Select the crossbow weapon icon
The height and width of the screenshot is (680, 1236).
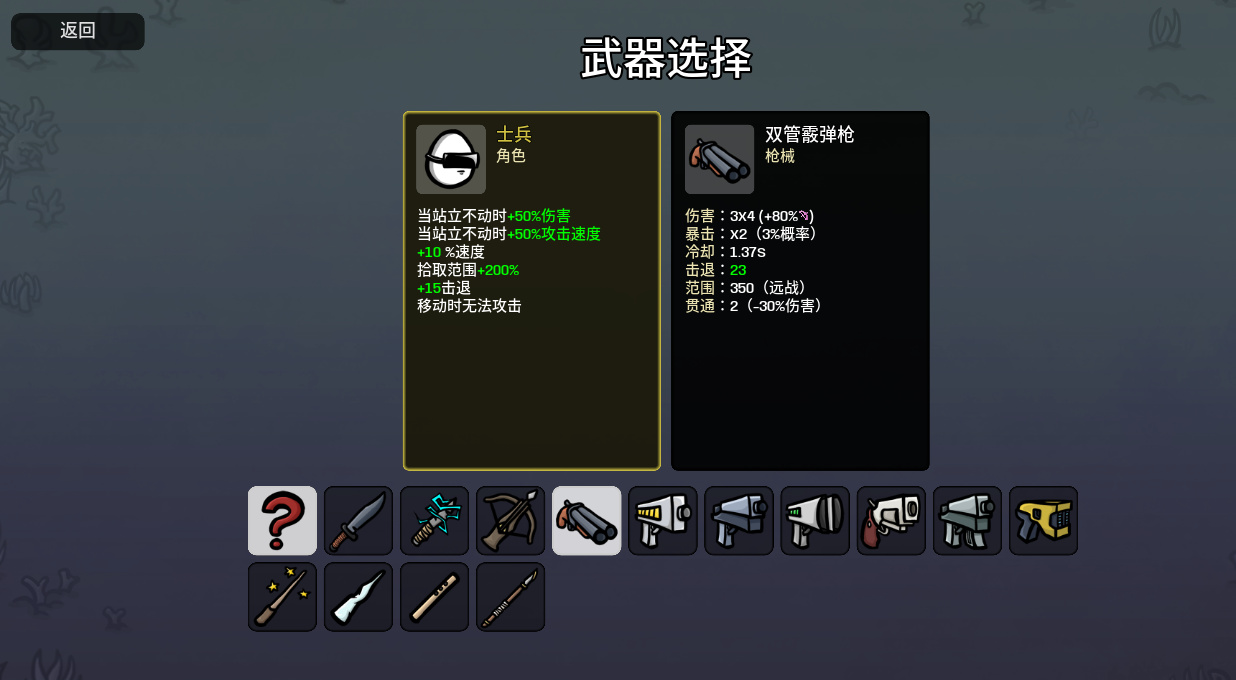point(510,521)
